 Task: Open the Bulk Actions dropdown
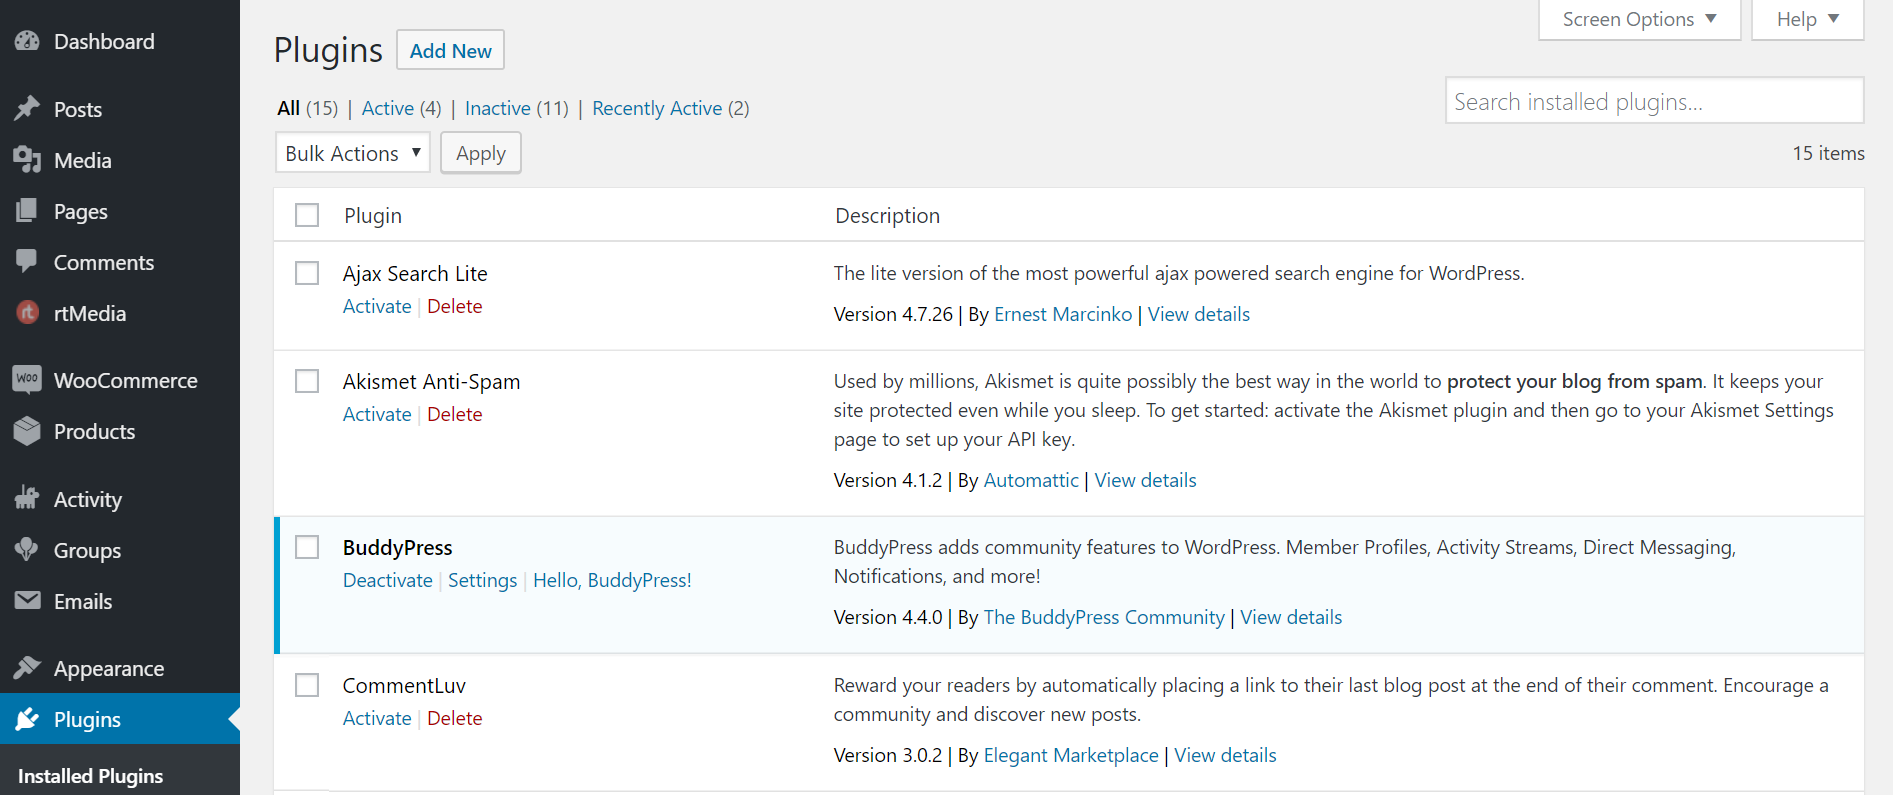(353, 153)
